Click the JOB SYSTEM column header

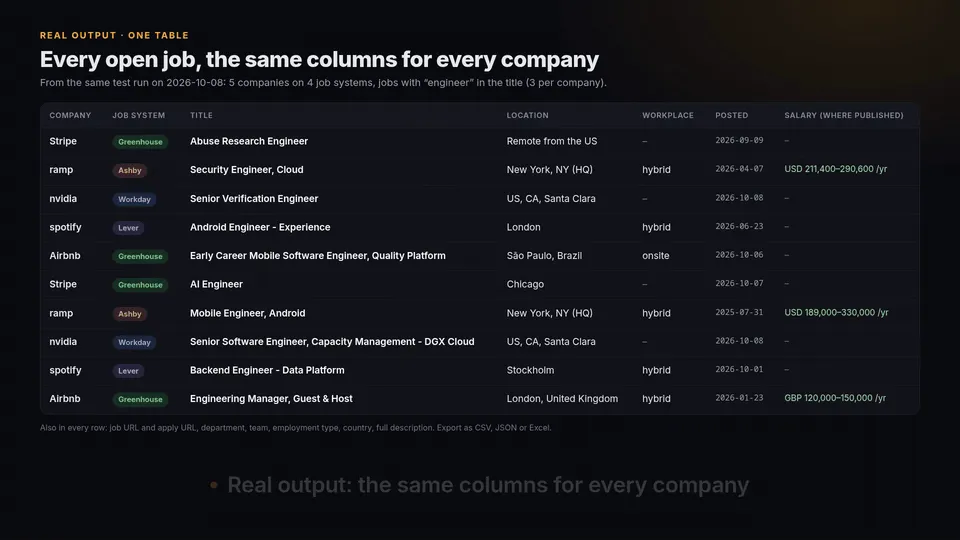coord(138,115)
